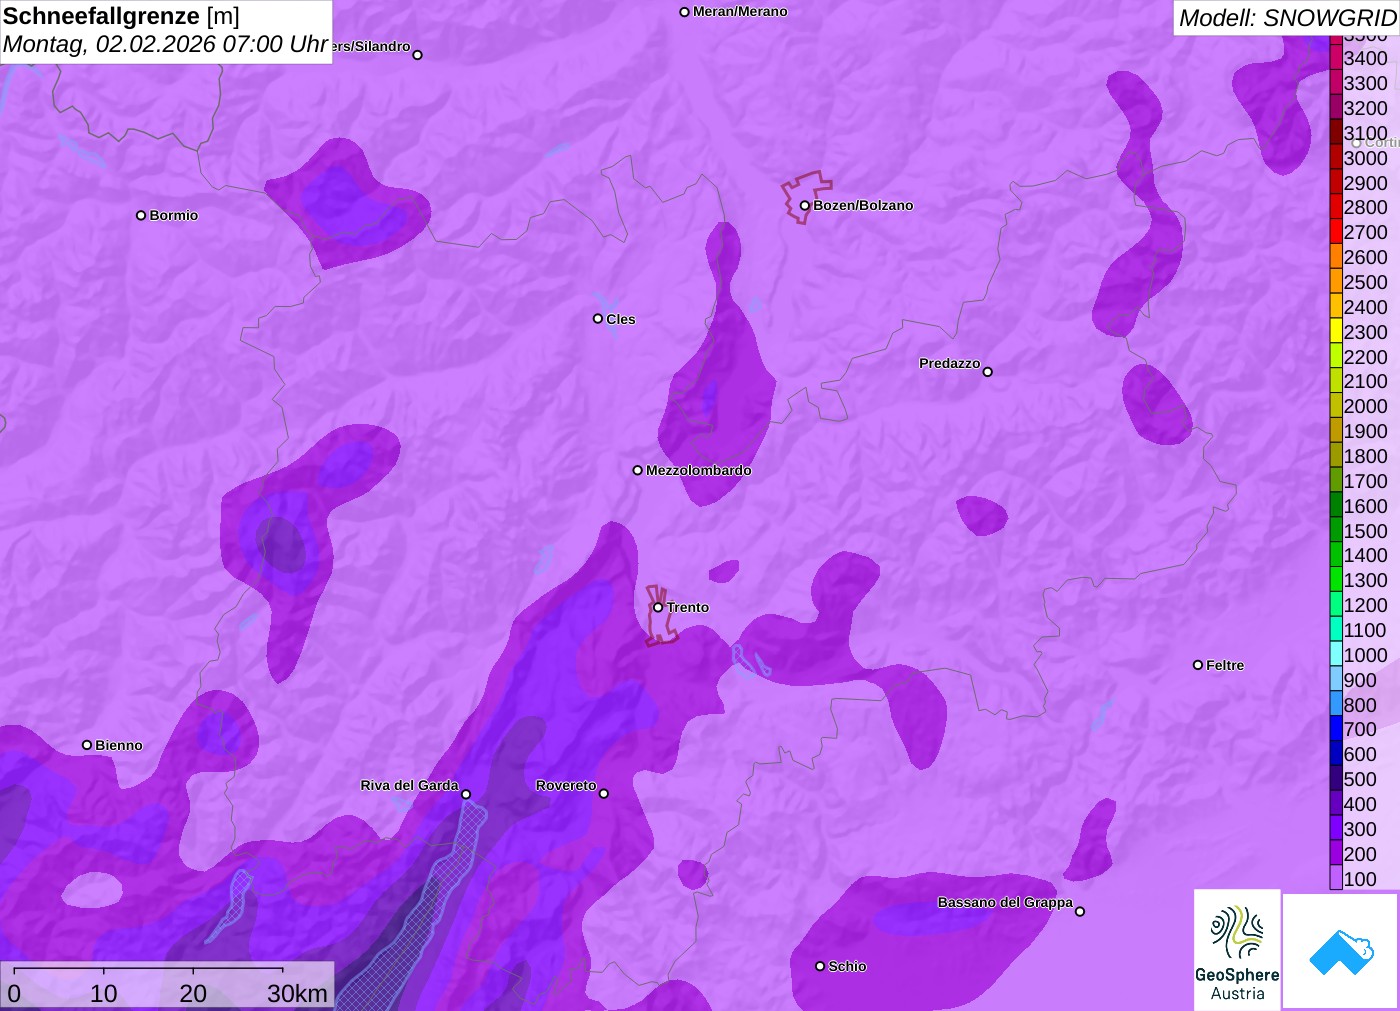
Task: Click the 600 m dark blue swatch
Action: tap(1336, 754)
